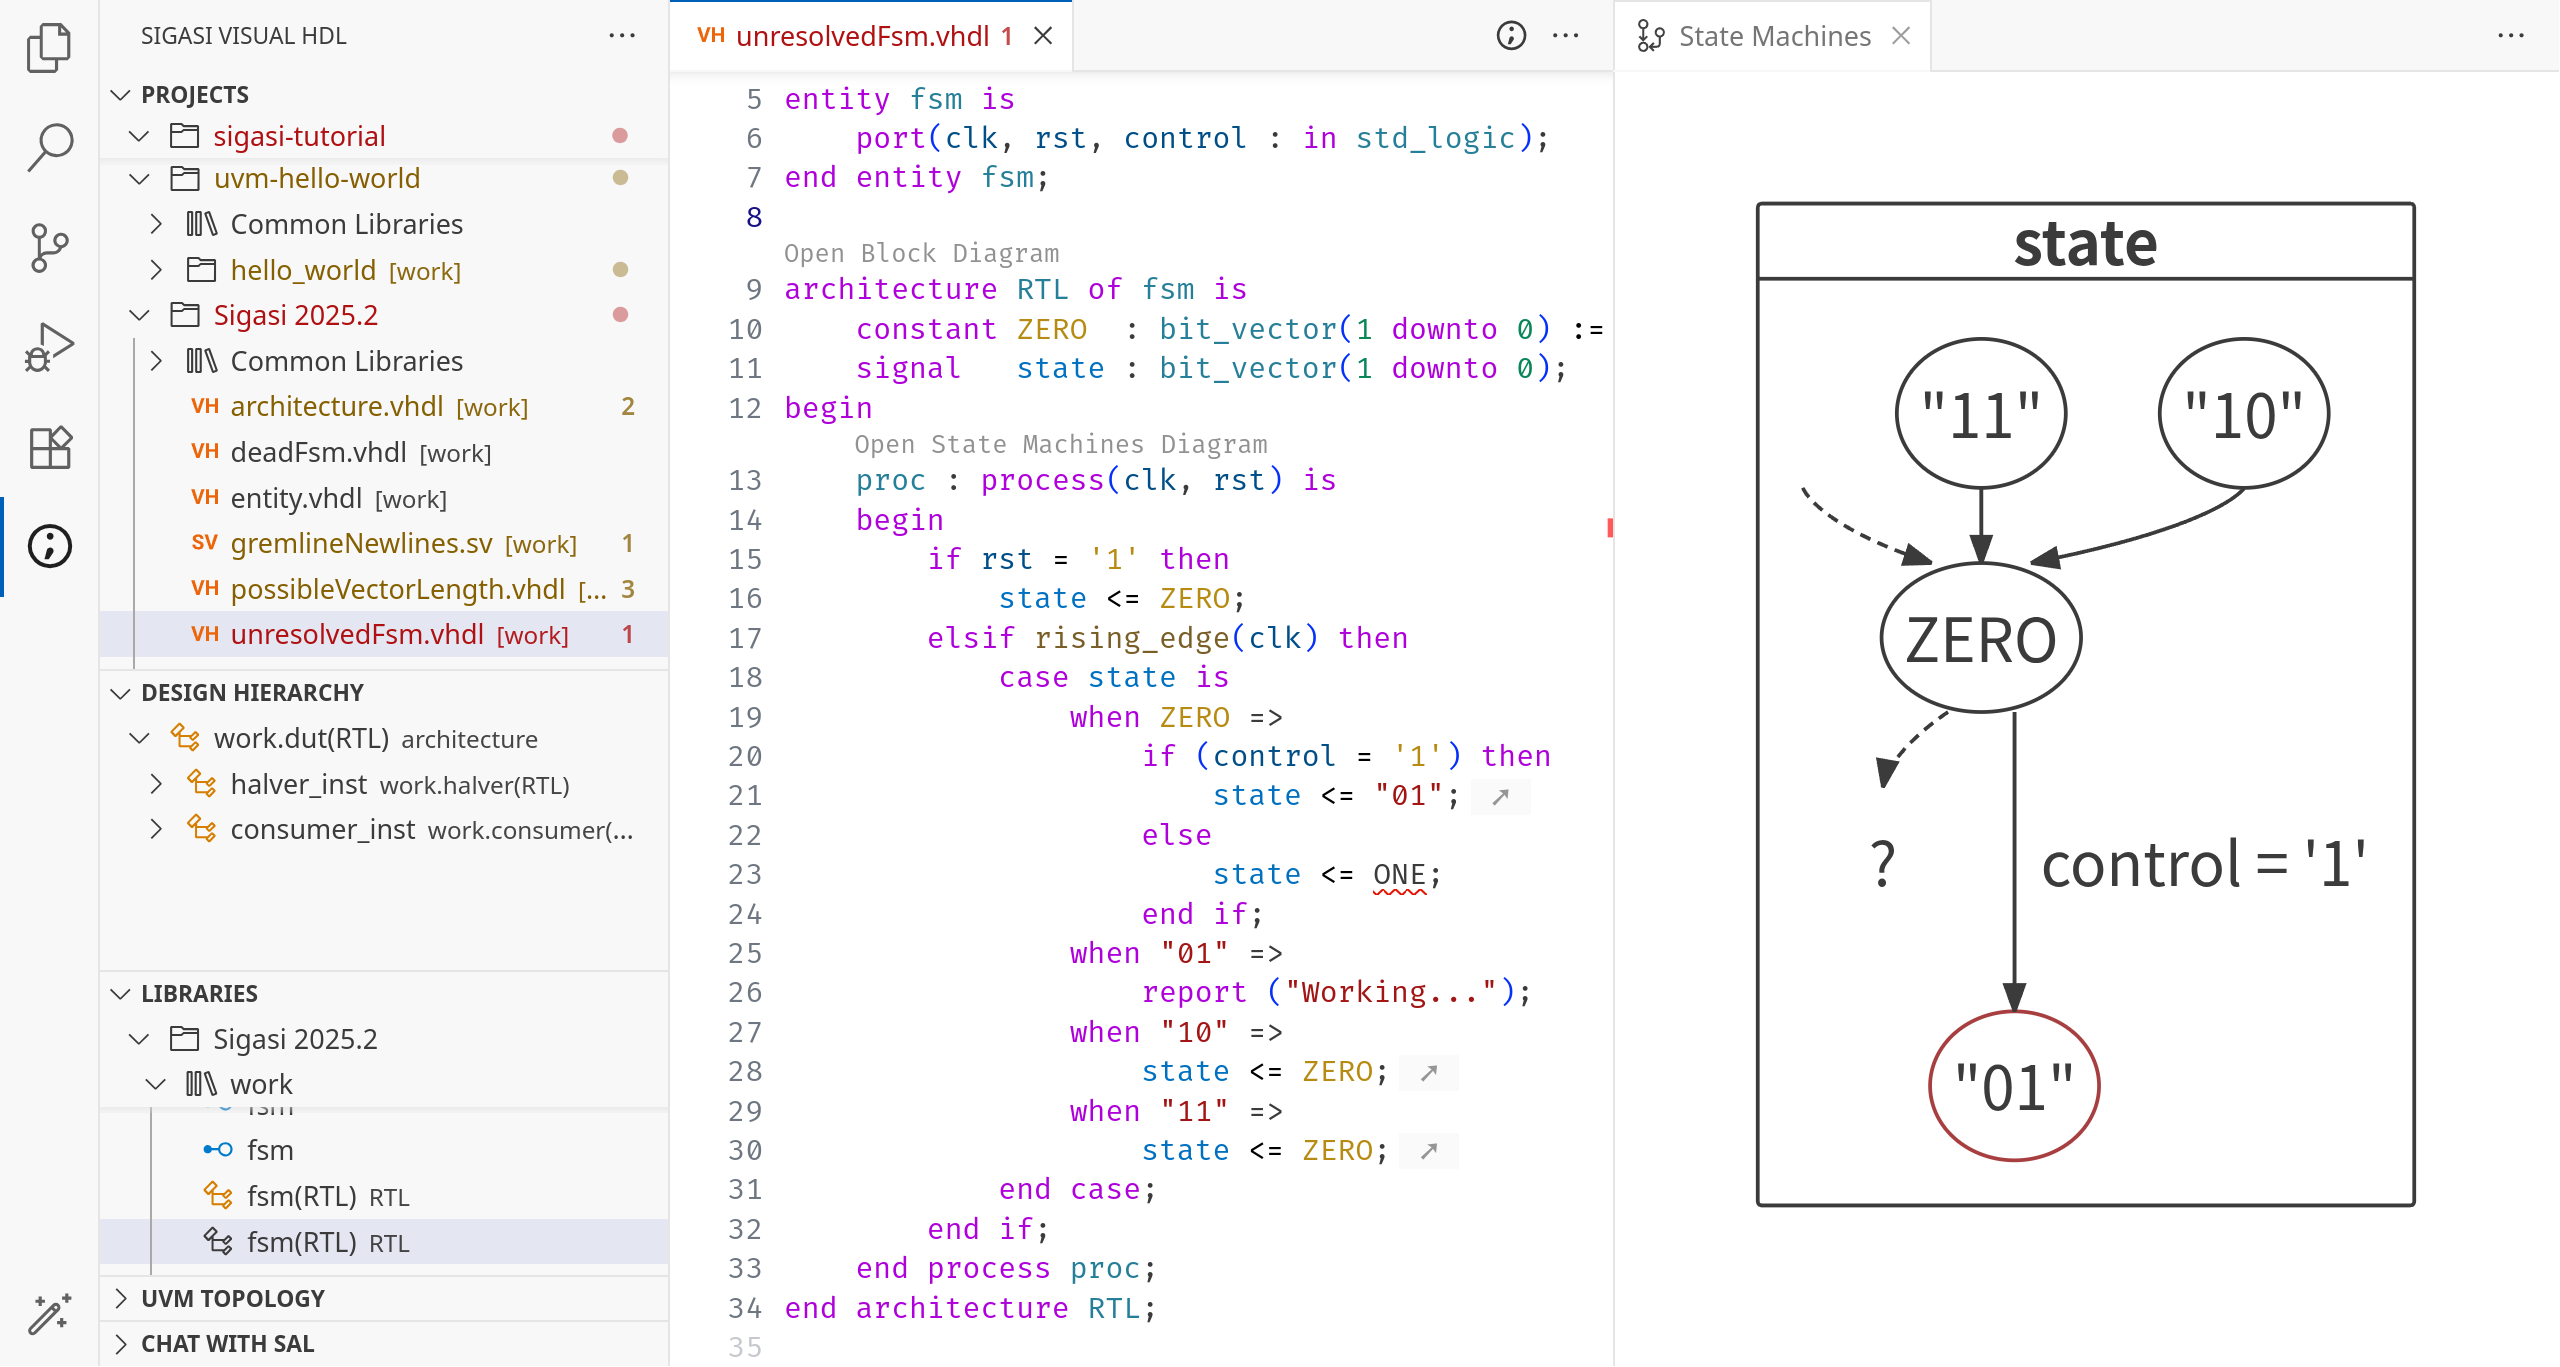The image size is (2560, 1367).
Task: Expand consumer_inst in design hierarchy
Action: [x=156, y=829]
